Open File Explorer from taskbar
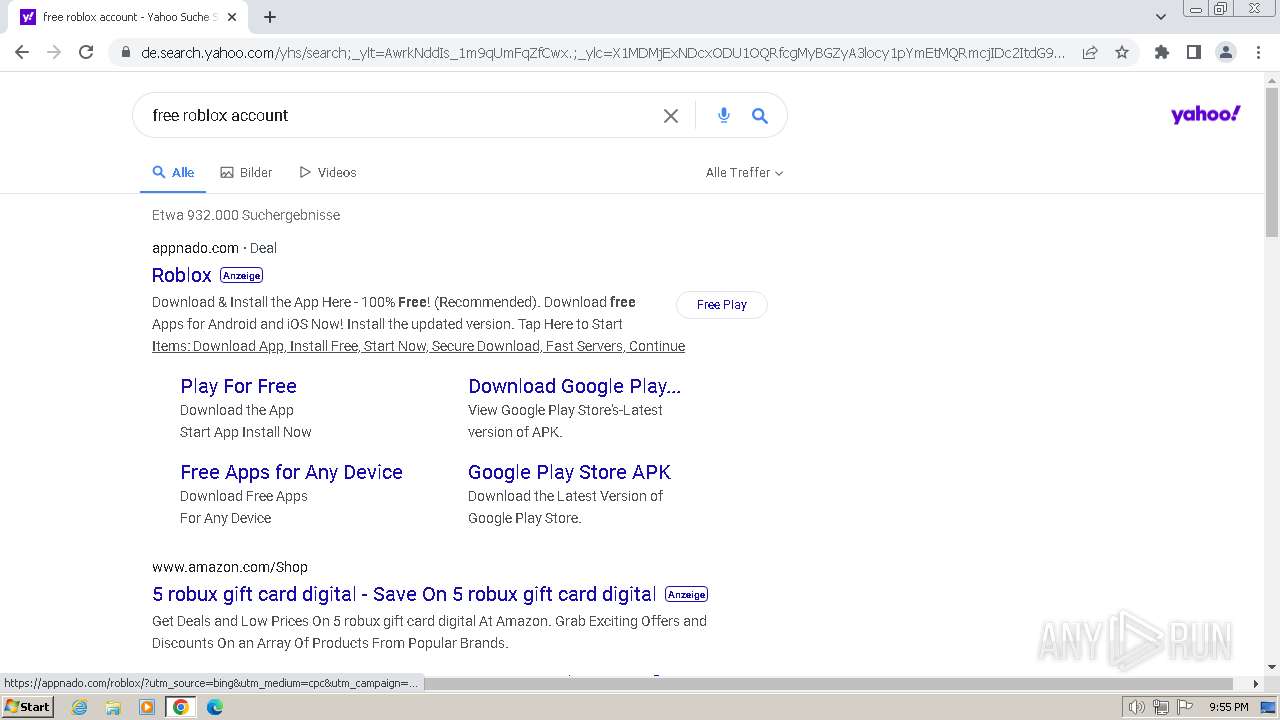The height and width of the screenshot is (720, 1280). pos(113,707)
